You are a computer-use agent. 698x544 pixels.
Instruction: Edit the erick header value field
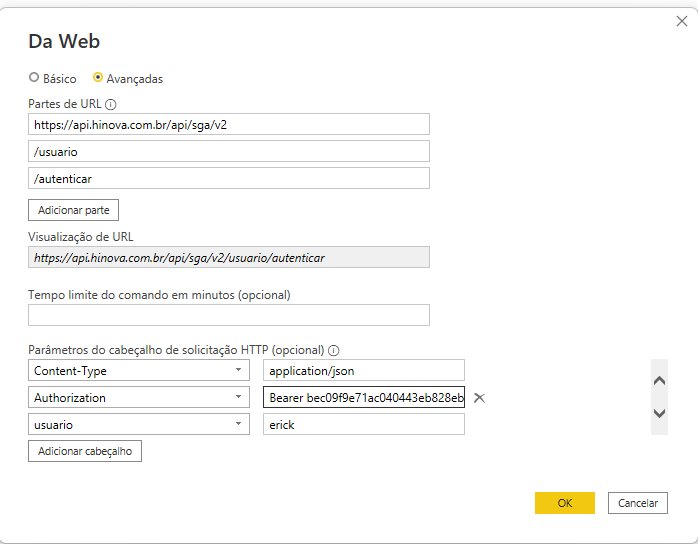coord(364,424)
